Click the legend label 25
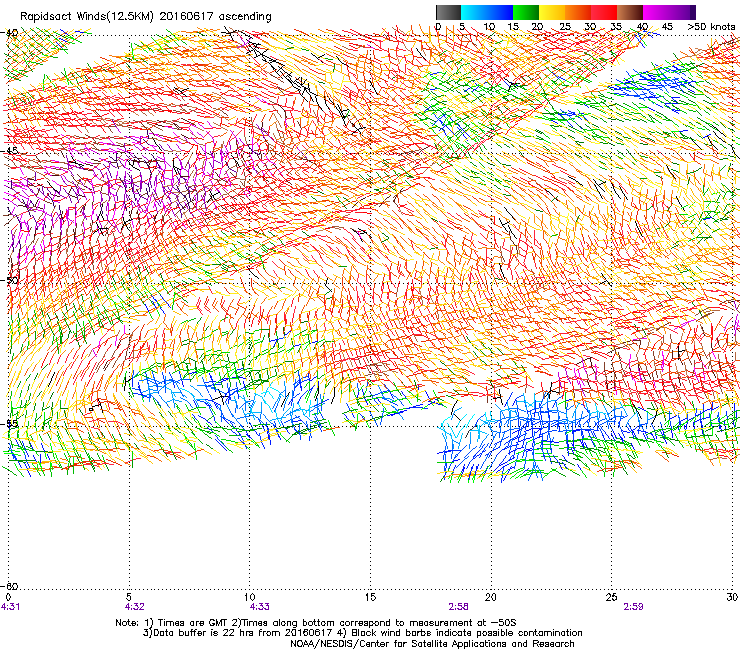The height and width of the screenshot is (650, 740). pyautogui.click(x=565, y=26)
